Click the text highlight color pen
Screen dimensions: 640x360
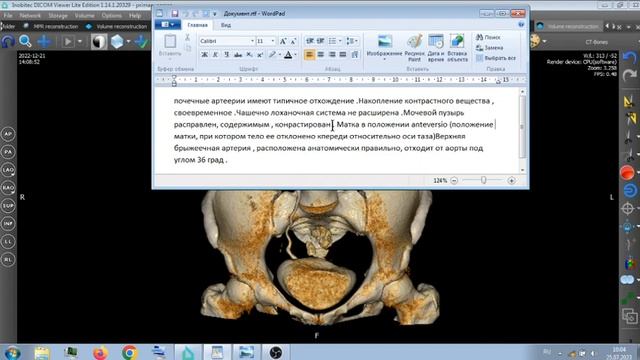click(272, 55)
